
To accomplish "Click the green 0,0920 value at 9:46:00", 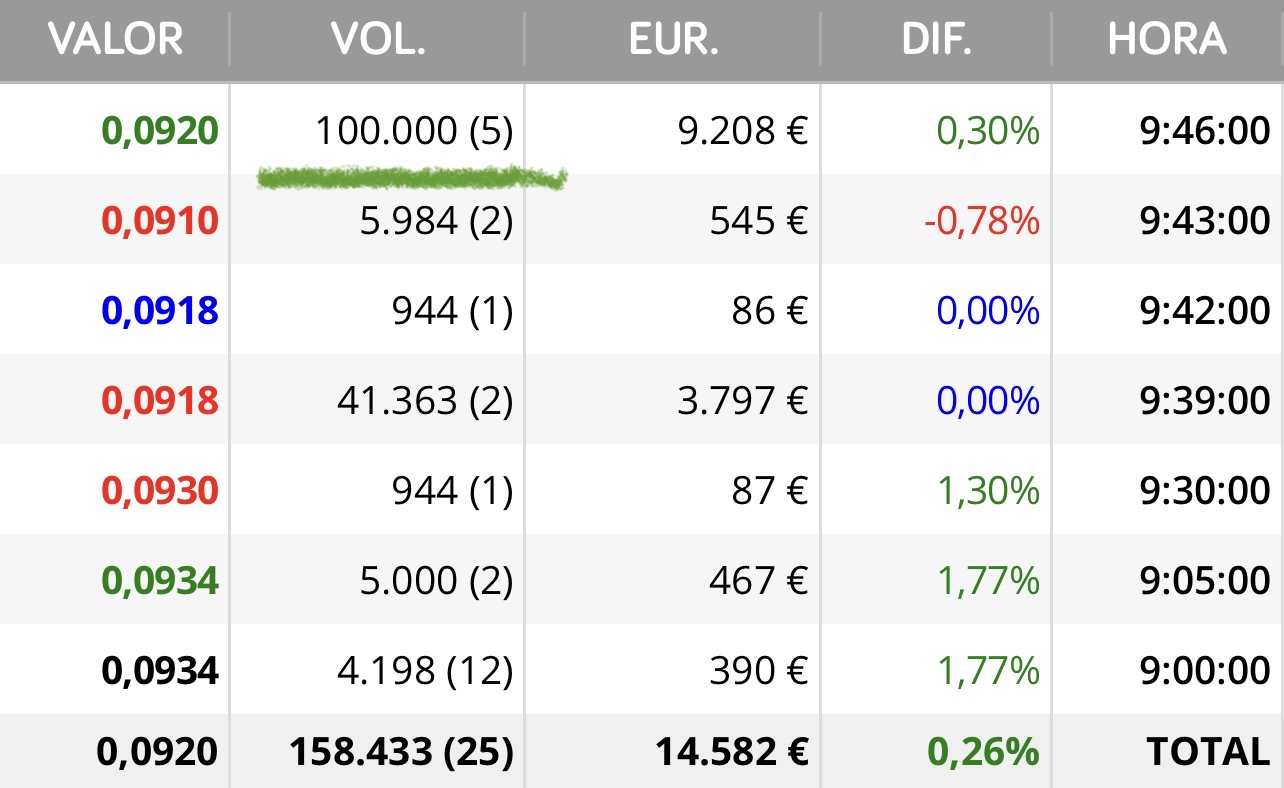I will (160, 131).
